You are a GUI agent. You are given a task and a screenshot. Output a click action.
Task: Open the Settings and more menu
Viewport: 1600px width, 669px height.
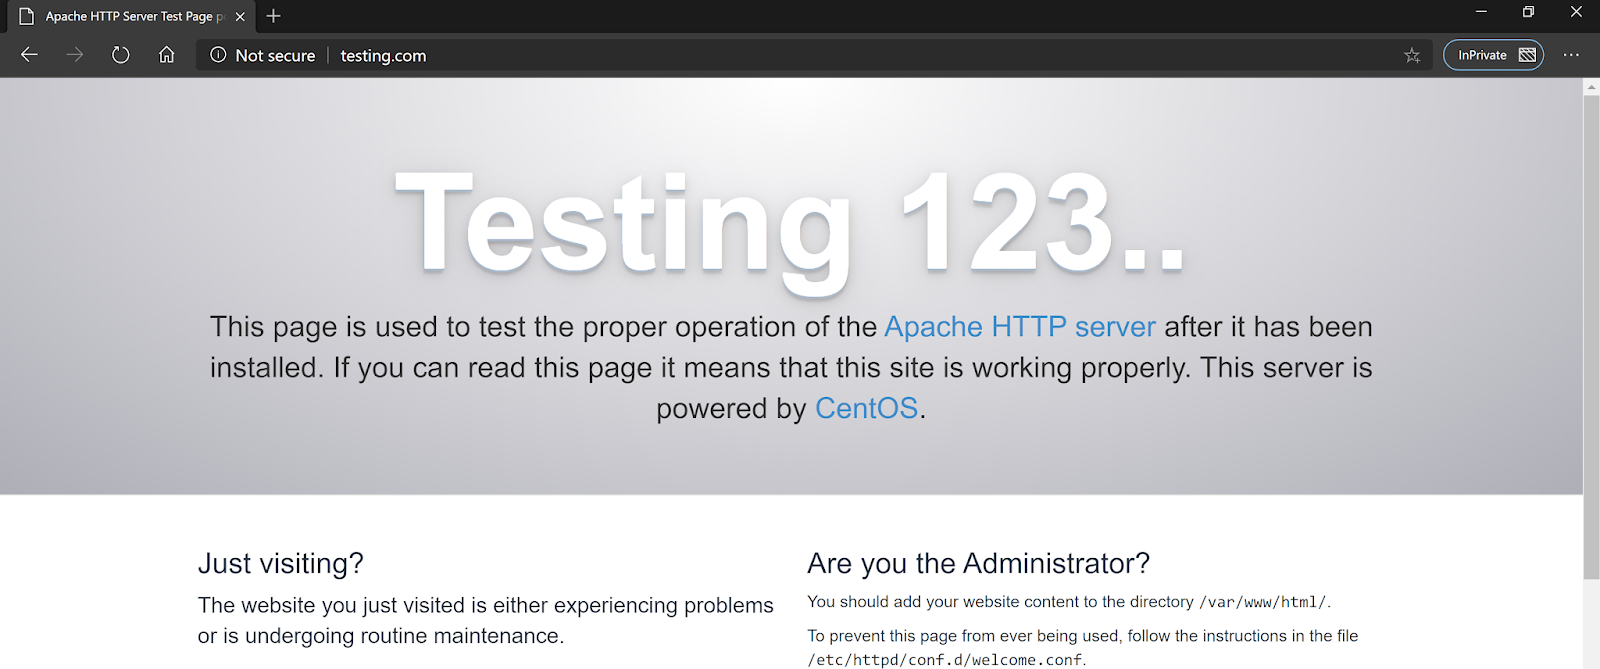(1571, 55)
